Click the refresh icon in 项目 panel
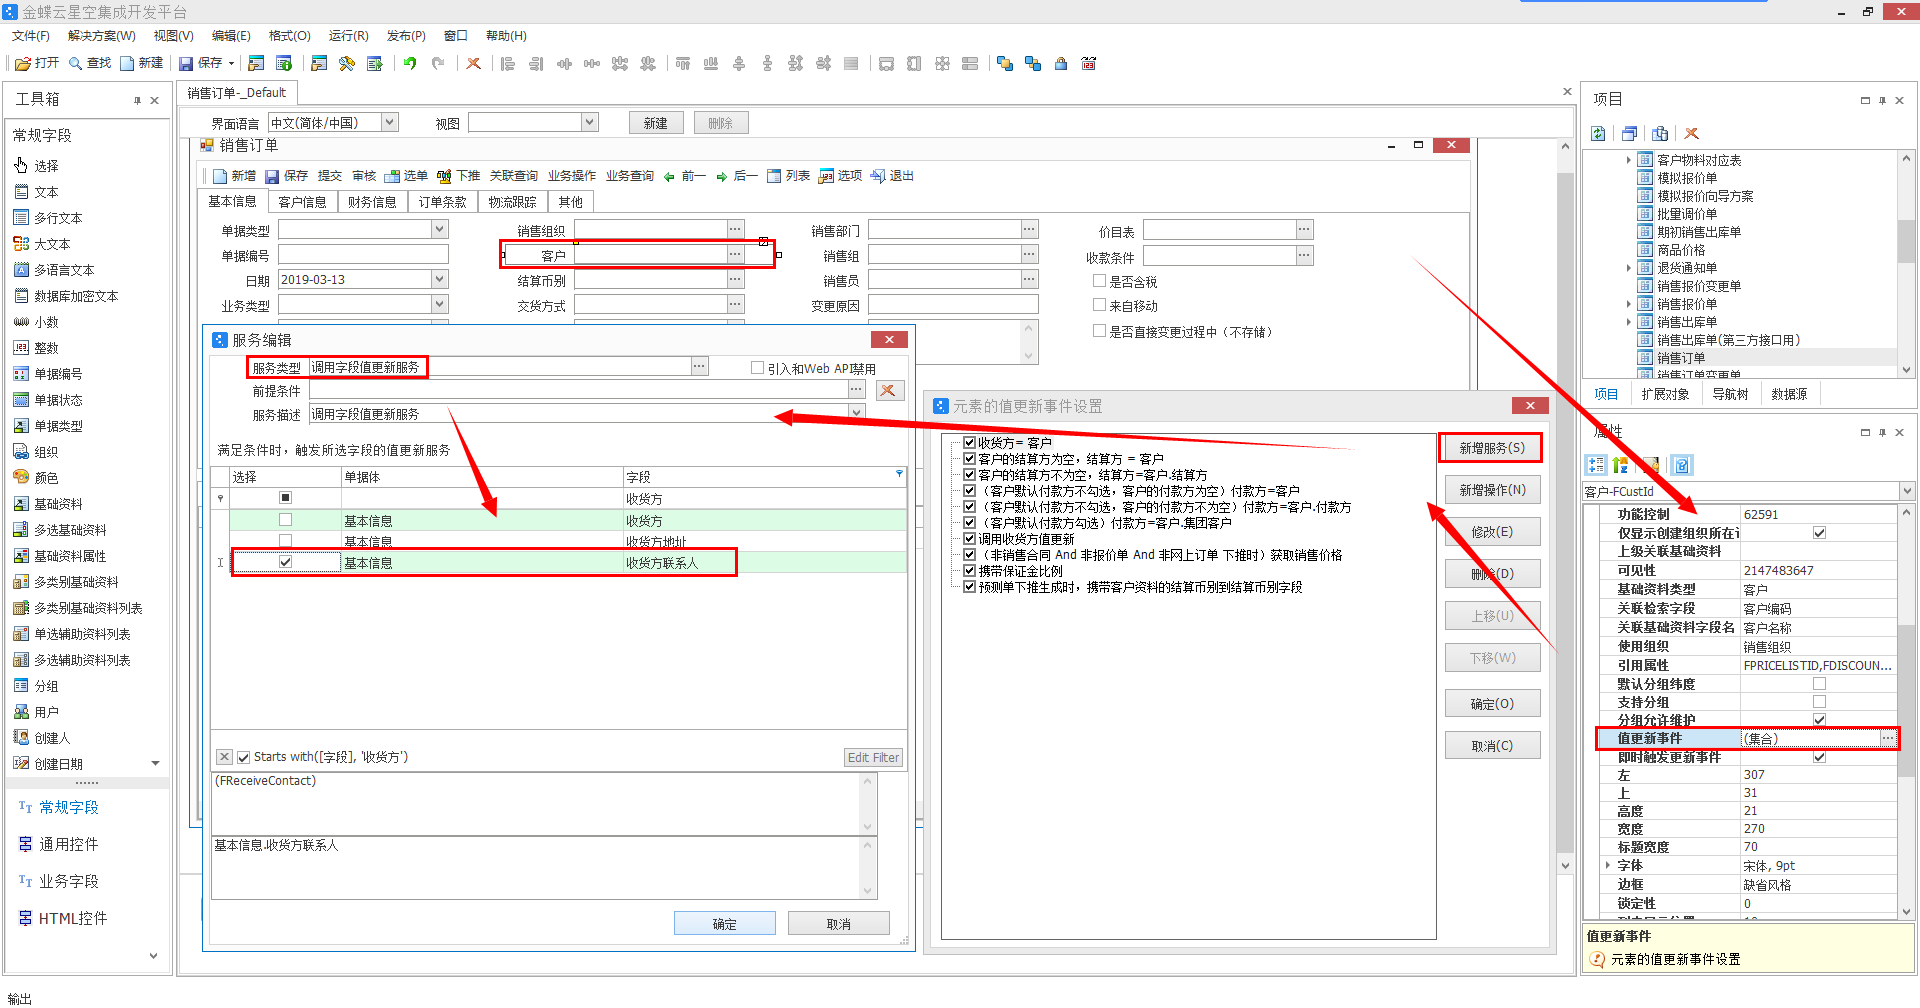Screen dimensions: 1920x1008 [1599, 133]
